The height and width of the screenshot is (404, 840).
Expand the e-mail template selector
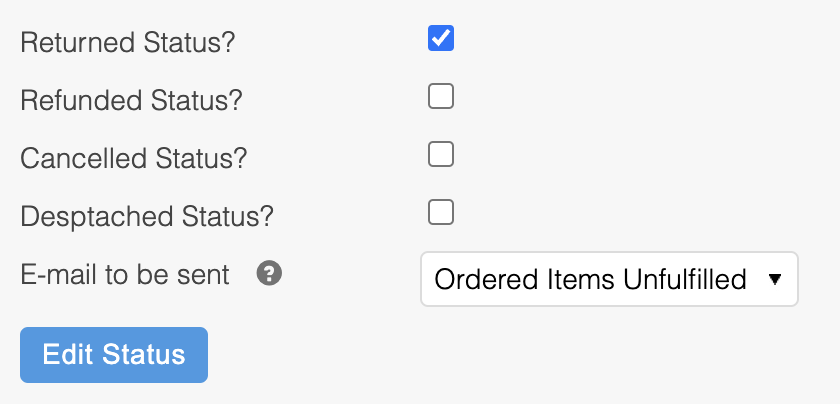click(609, 279)
